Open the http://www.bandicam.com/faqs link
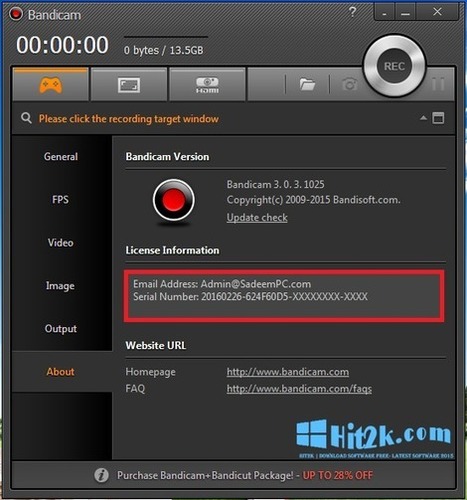This screenshot has height=500, width=467. [299, 389]
